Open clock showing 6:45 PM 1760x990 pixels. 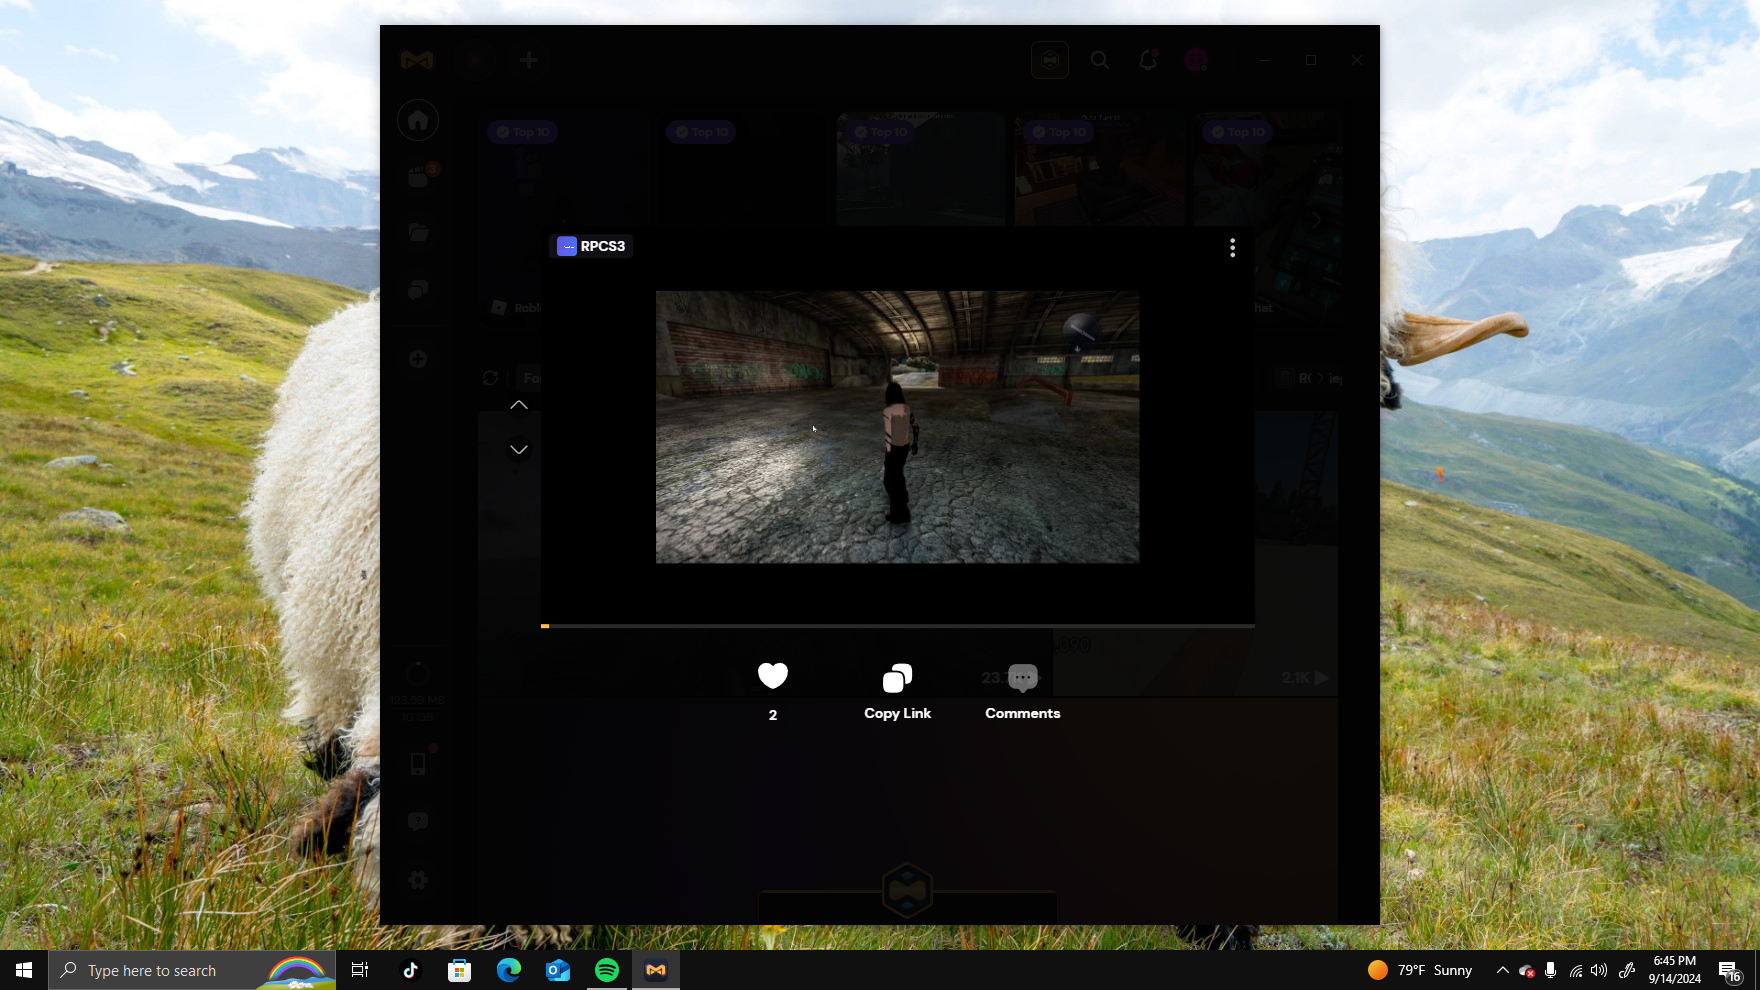click(x=1675, y=970)
